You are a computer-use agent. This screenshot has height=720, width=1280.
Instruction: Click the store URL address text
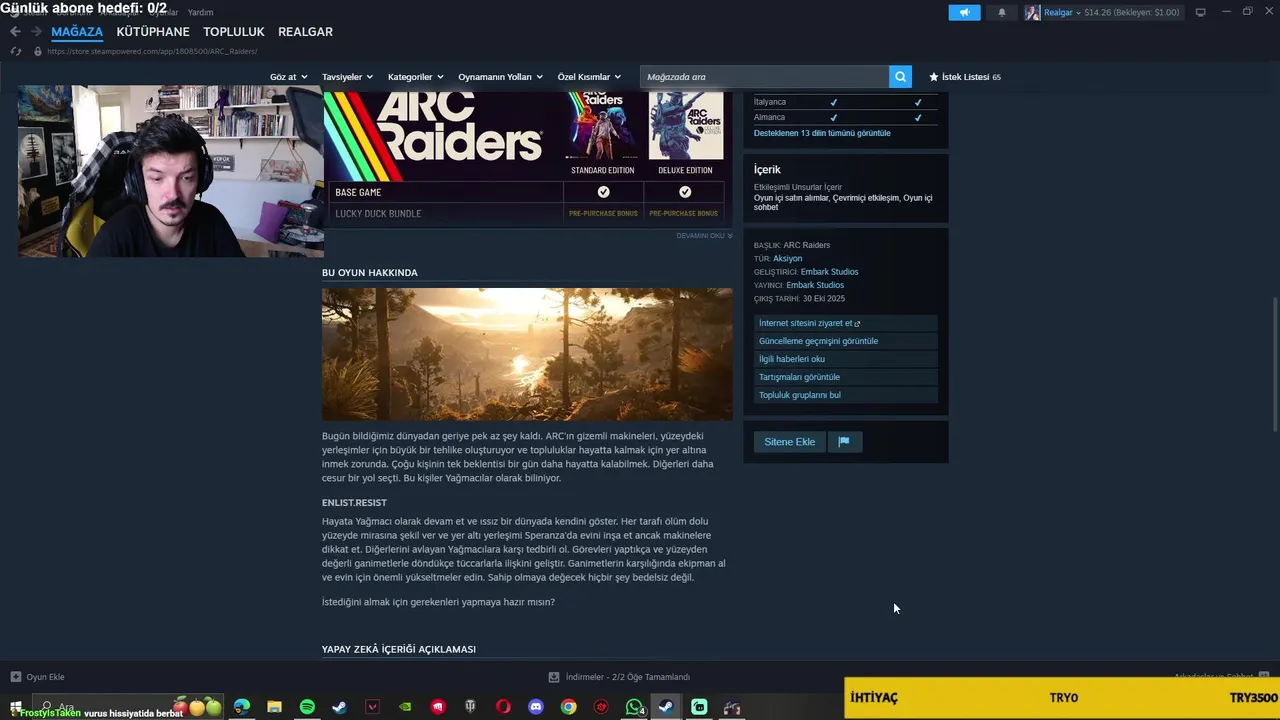(152, 51)
